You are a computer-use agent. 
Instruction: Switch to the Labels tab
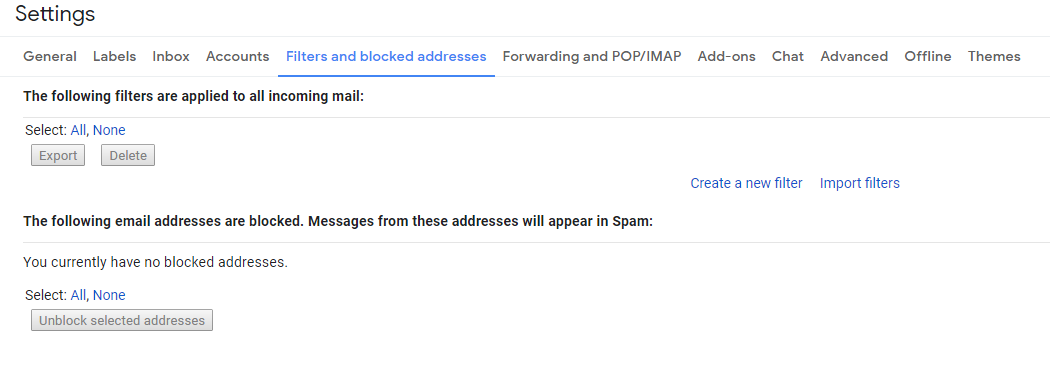click(115, 57)
